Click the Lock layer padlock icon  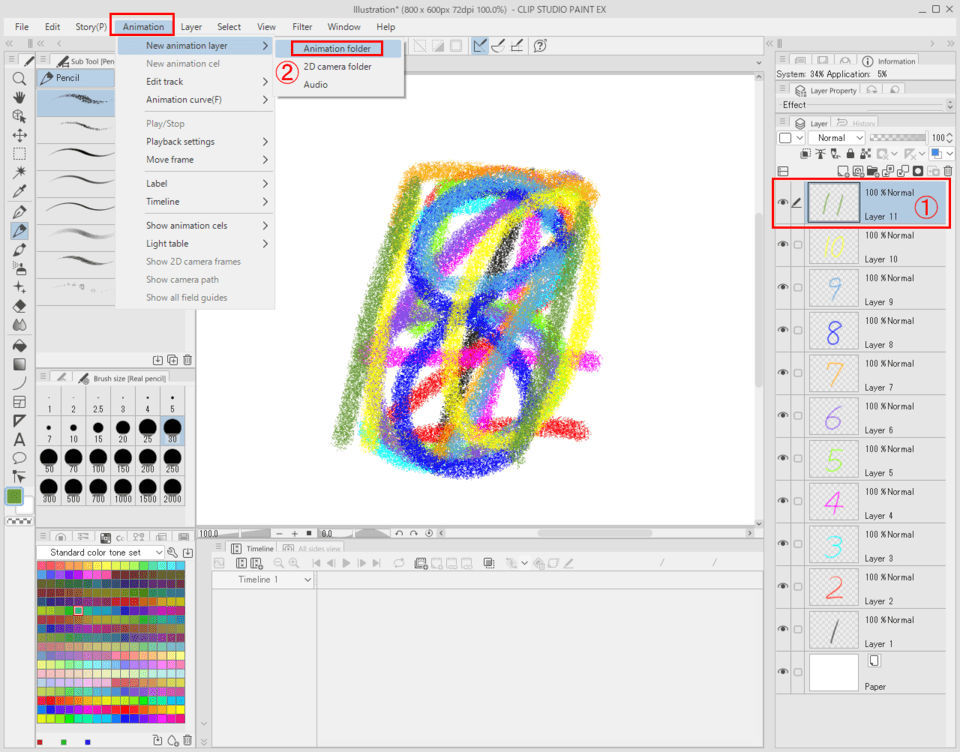click(850, 153)
